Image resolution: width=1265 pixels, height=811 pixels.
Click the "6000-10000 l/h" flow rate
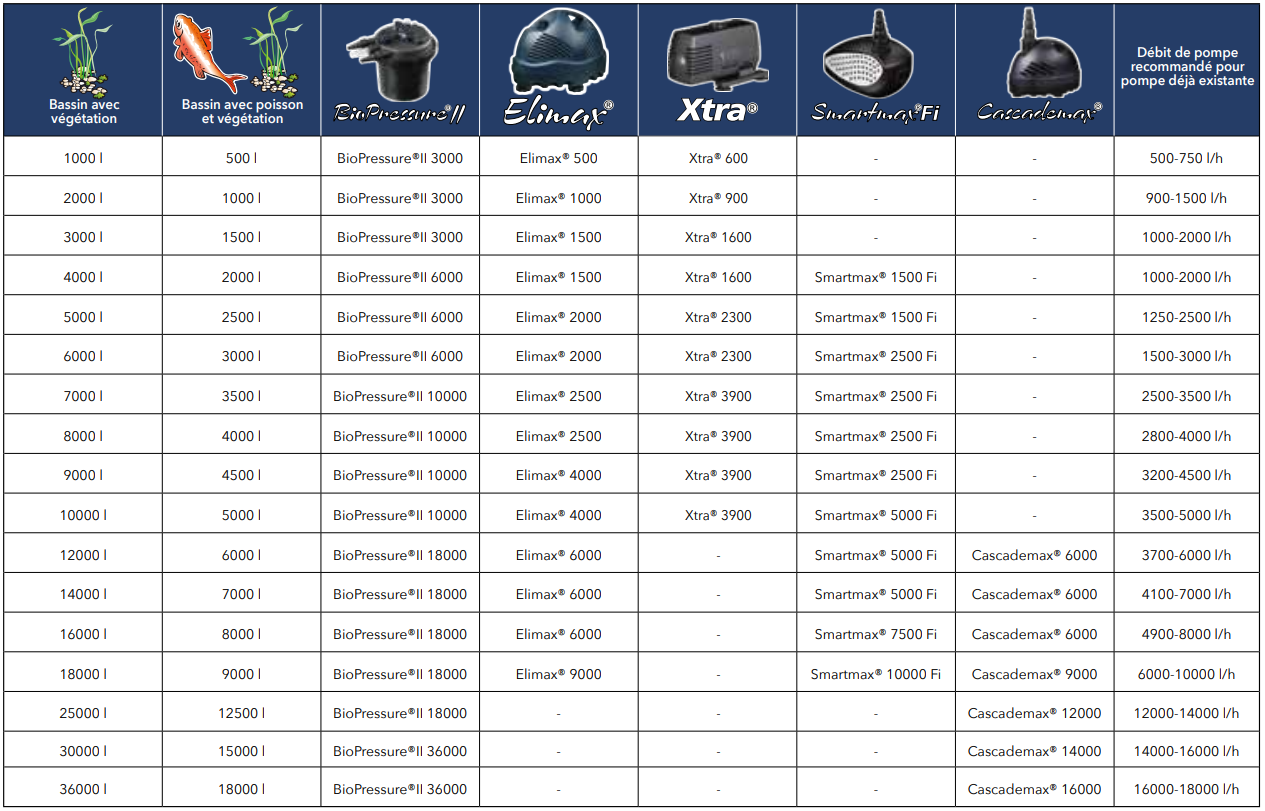click(1187, 674)
